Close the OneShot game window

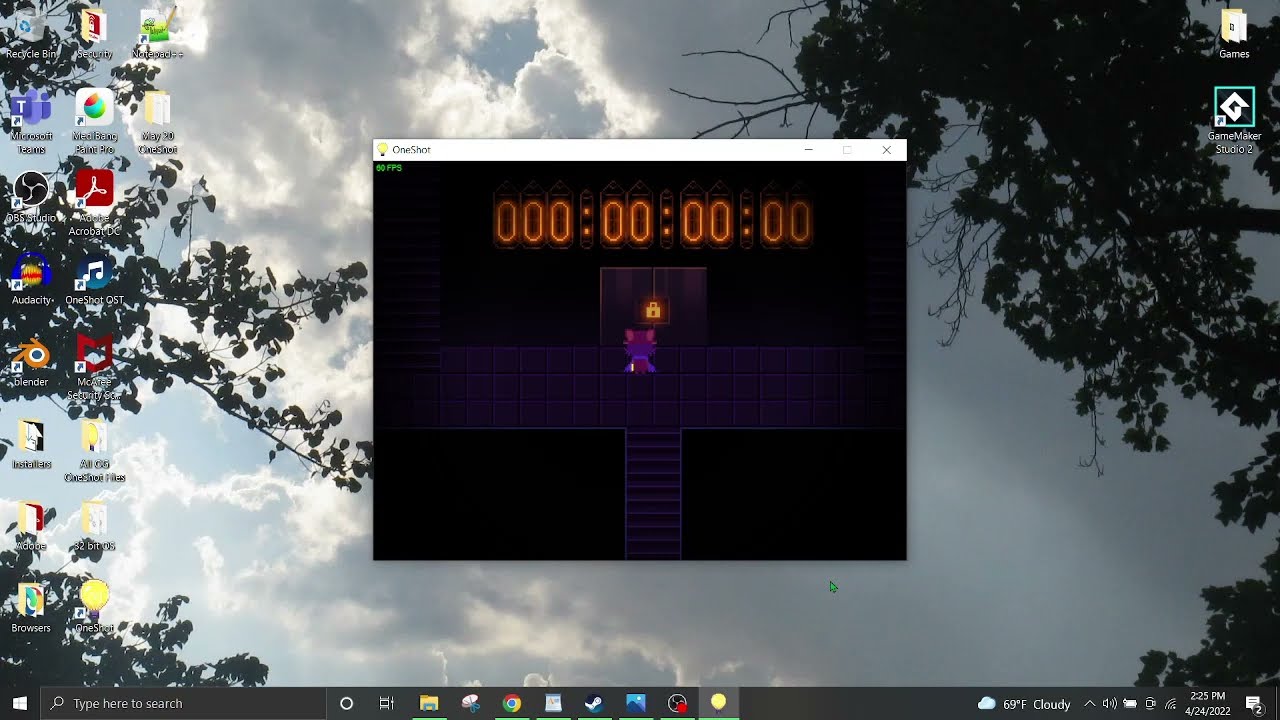[886, 150]
